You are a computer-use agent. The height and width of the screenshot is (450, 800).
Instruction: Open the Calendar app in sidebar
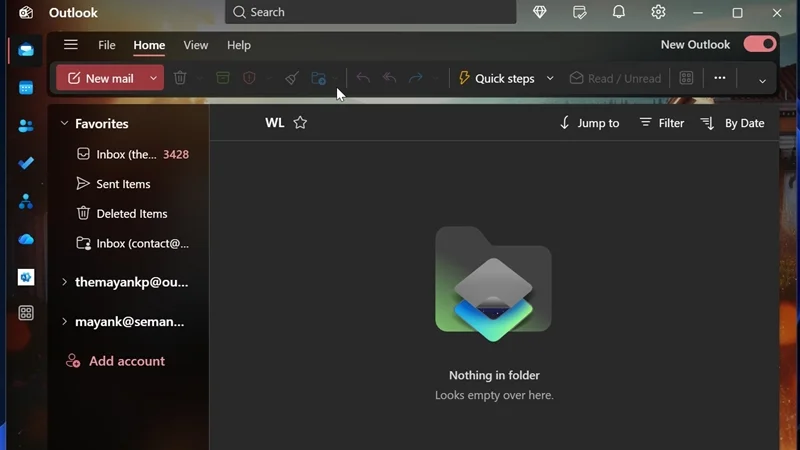26,88
